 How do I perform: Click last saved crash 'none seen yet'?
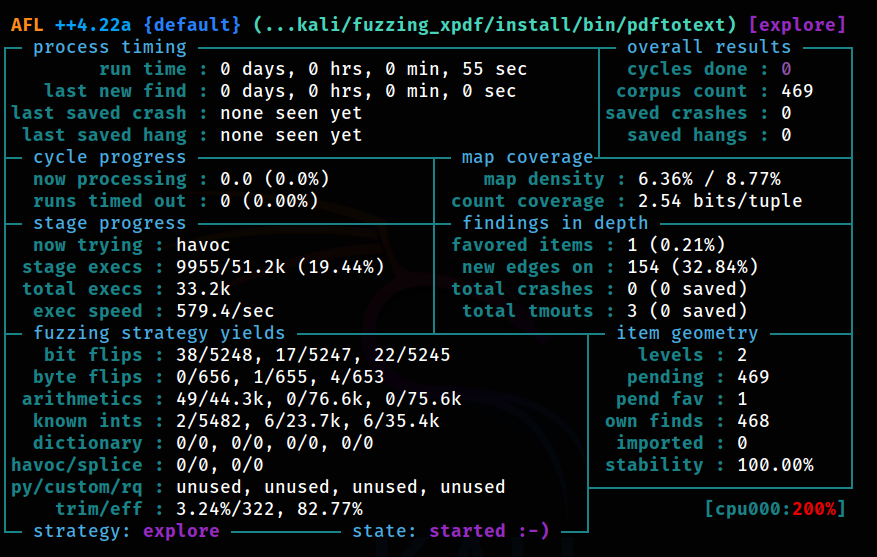click(291, 113)
